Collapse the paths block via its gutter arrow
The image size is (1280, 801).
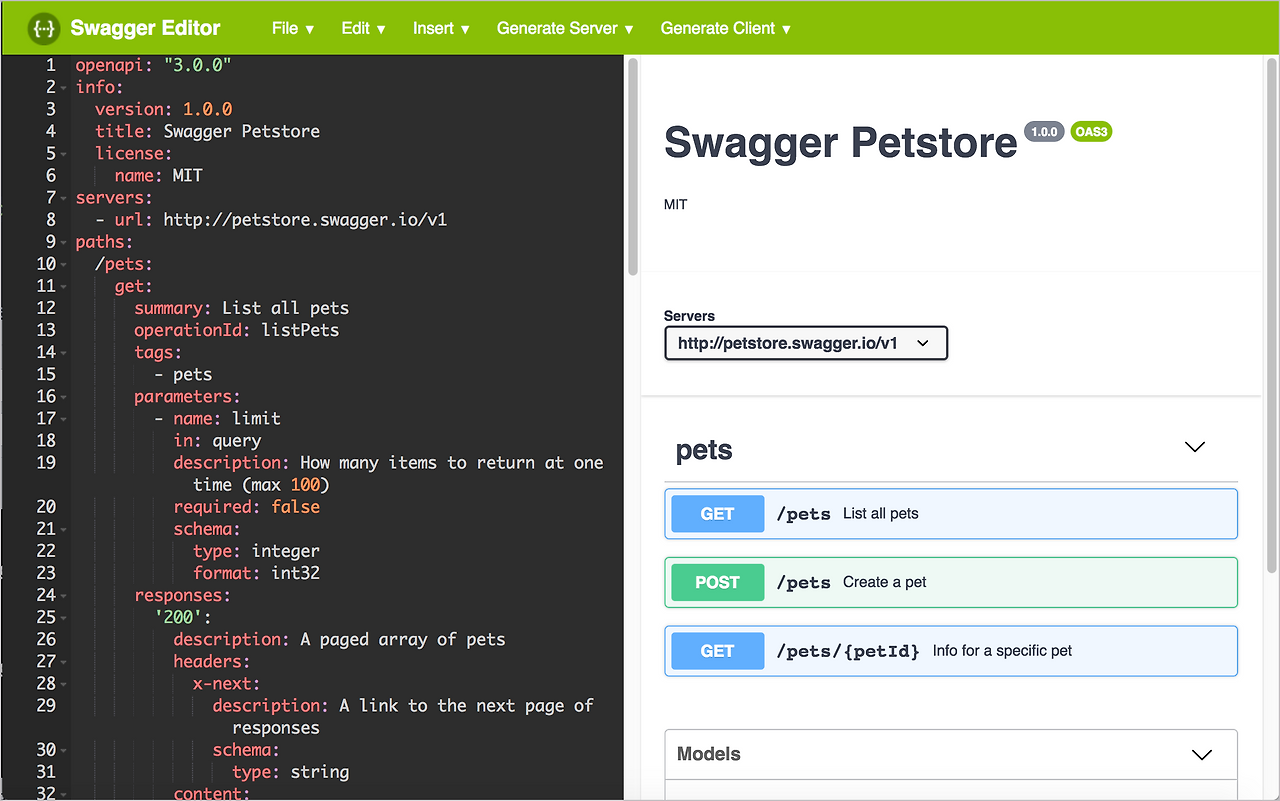click(x=62, y=241)
